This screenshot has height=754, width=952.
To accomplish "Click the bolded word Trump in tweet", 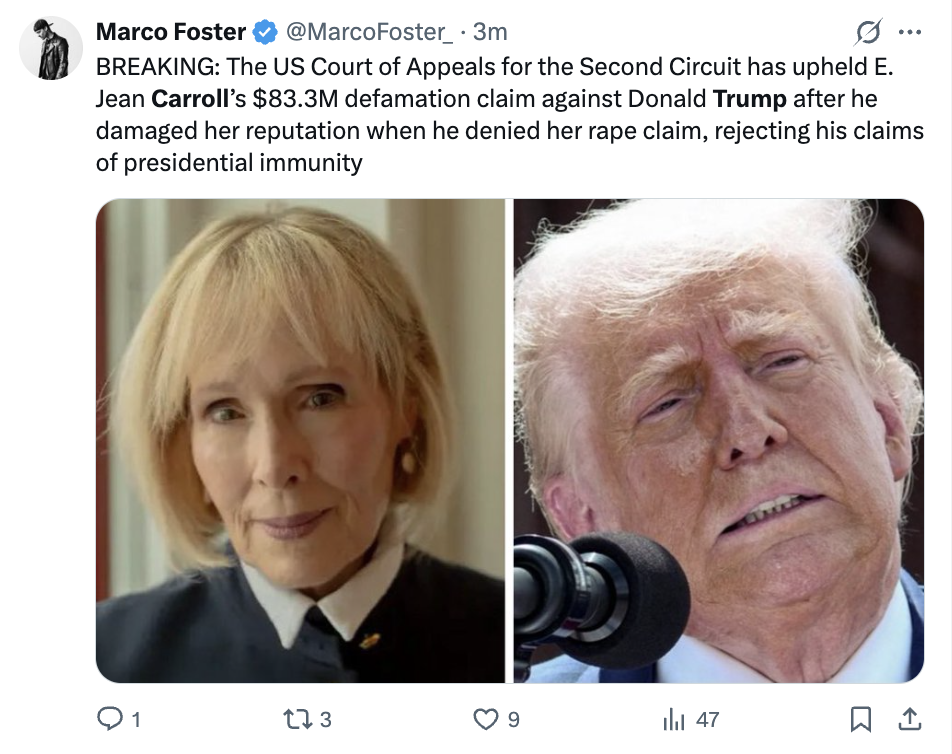I will point(749,99).
